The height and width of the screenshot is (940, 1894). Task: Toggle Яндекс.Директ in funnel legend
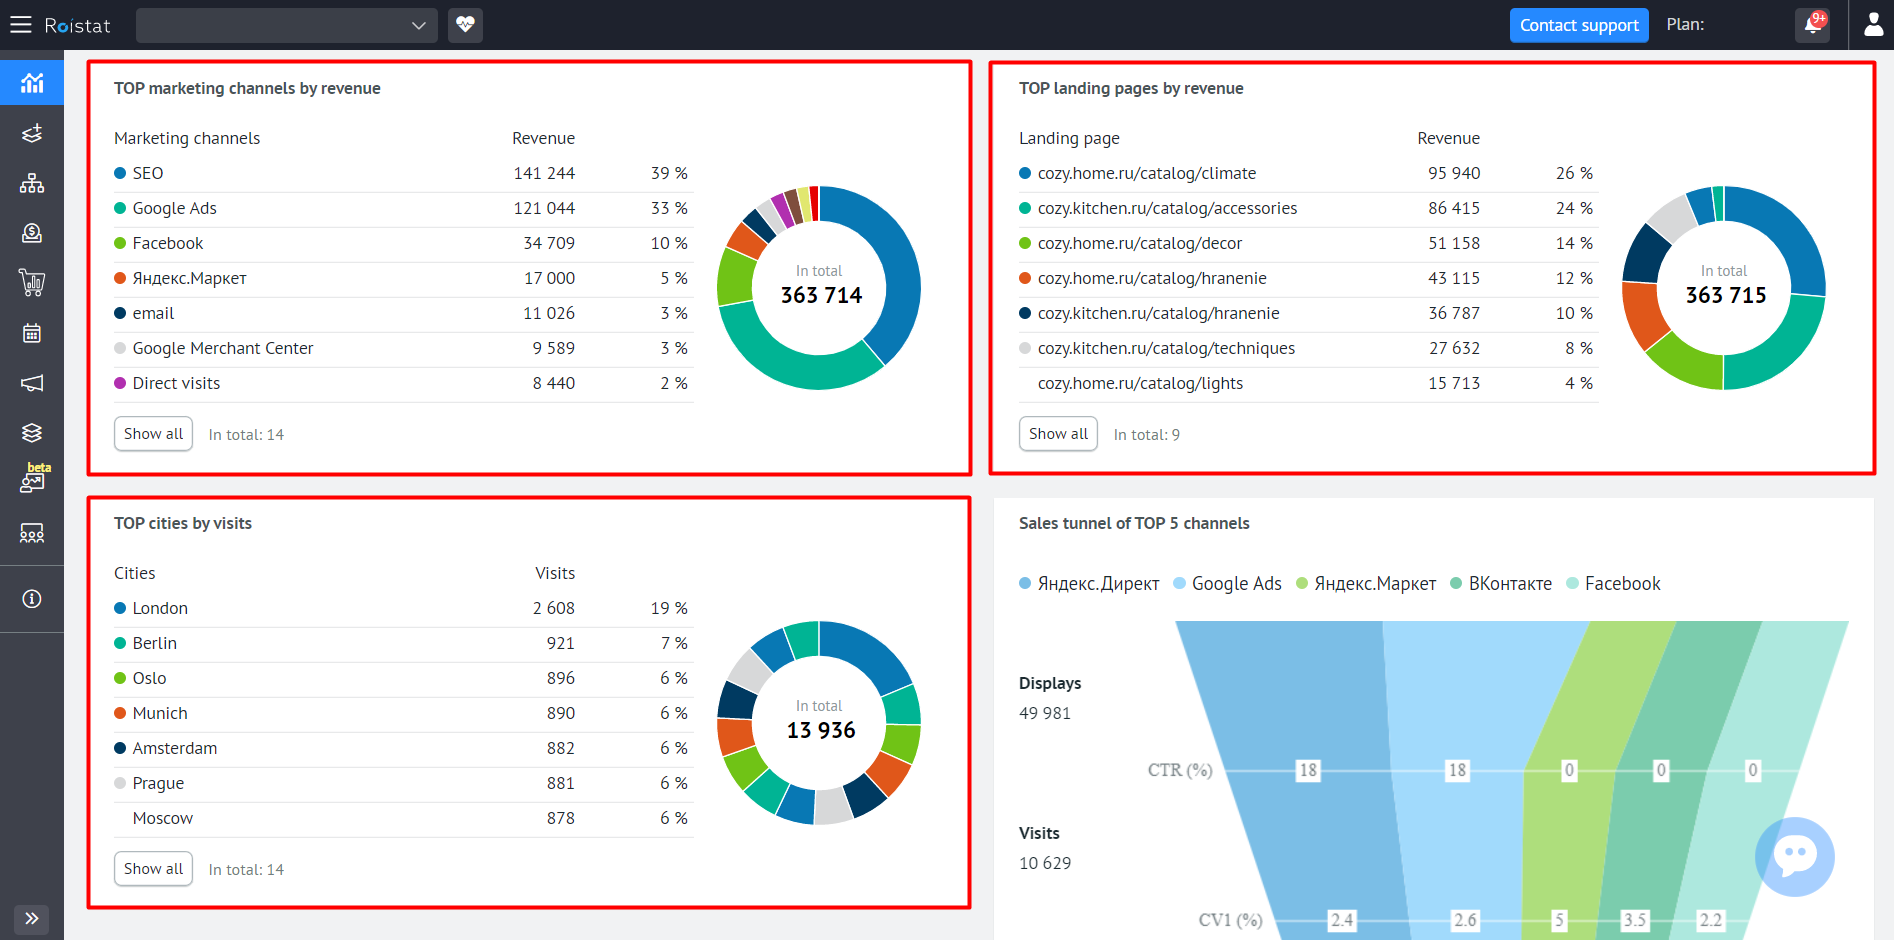pyautogui.click(x=1089, y=584)
